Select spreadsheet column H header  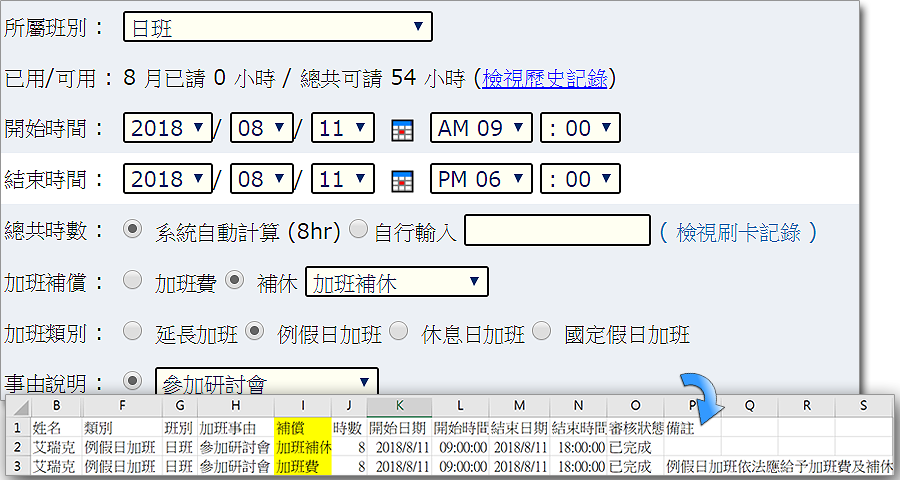point(236,406)
